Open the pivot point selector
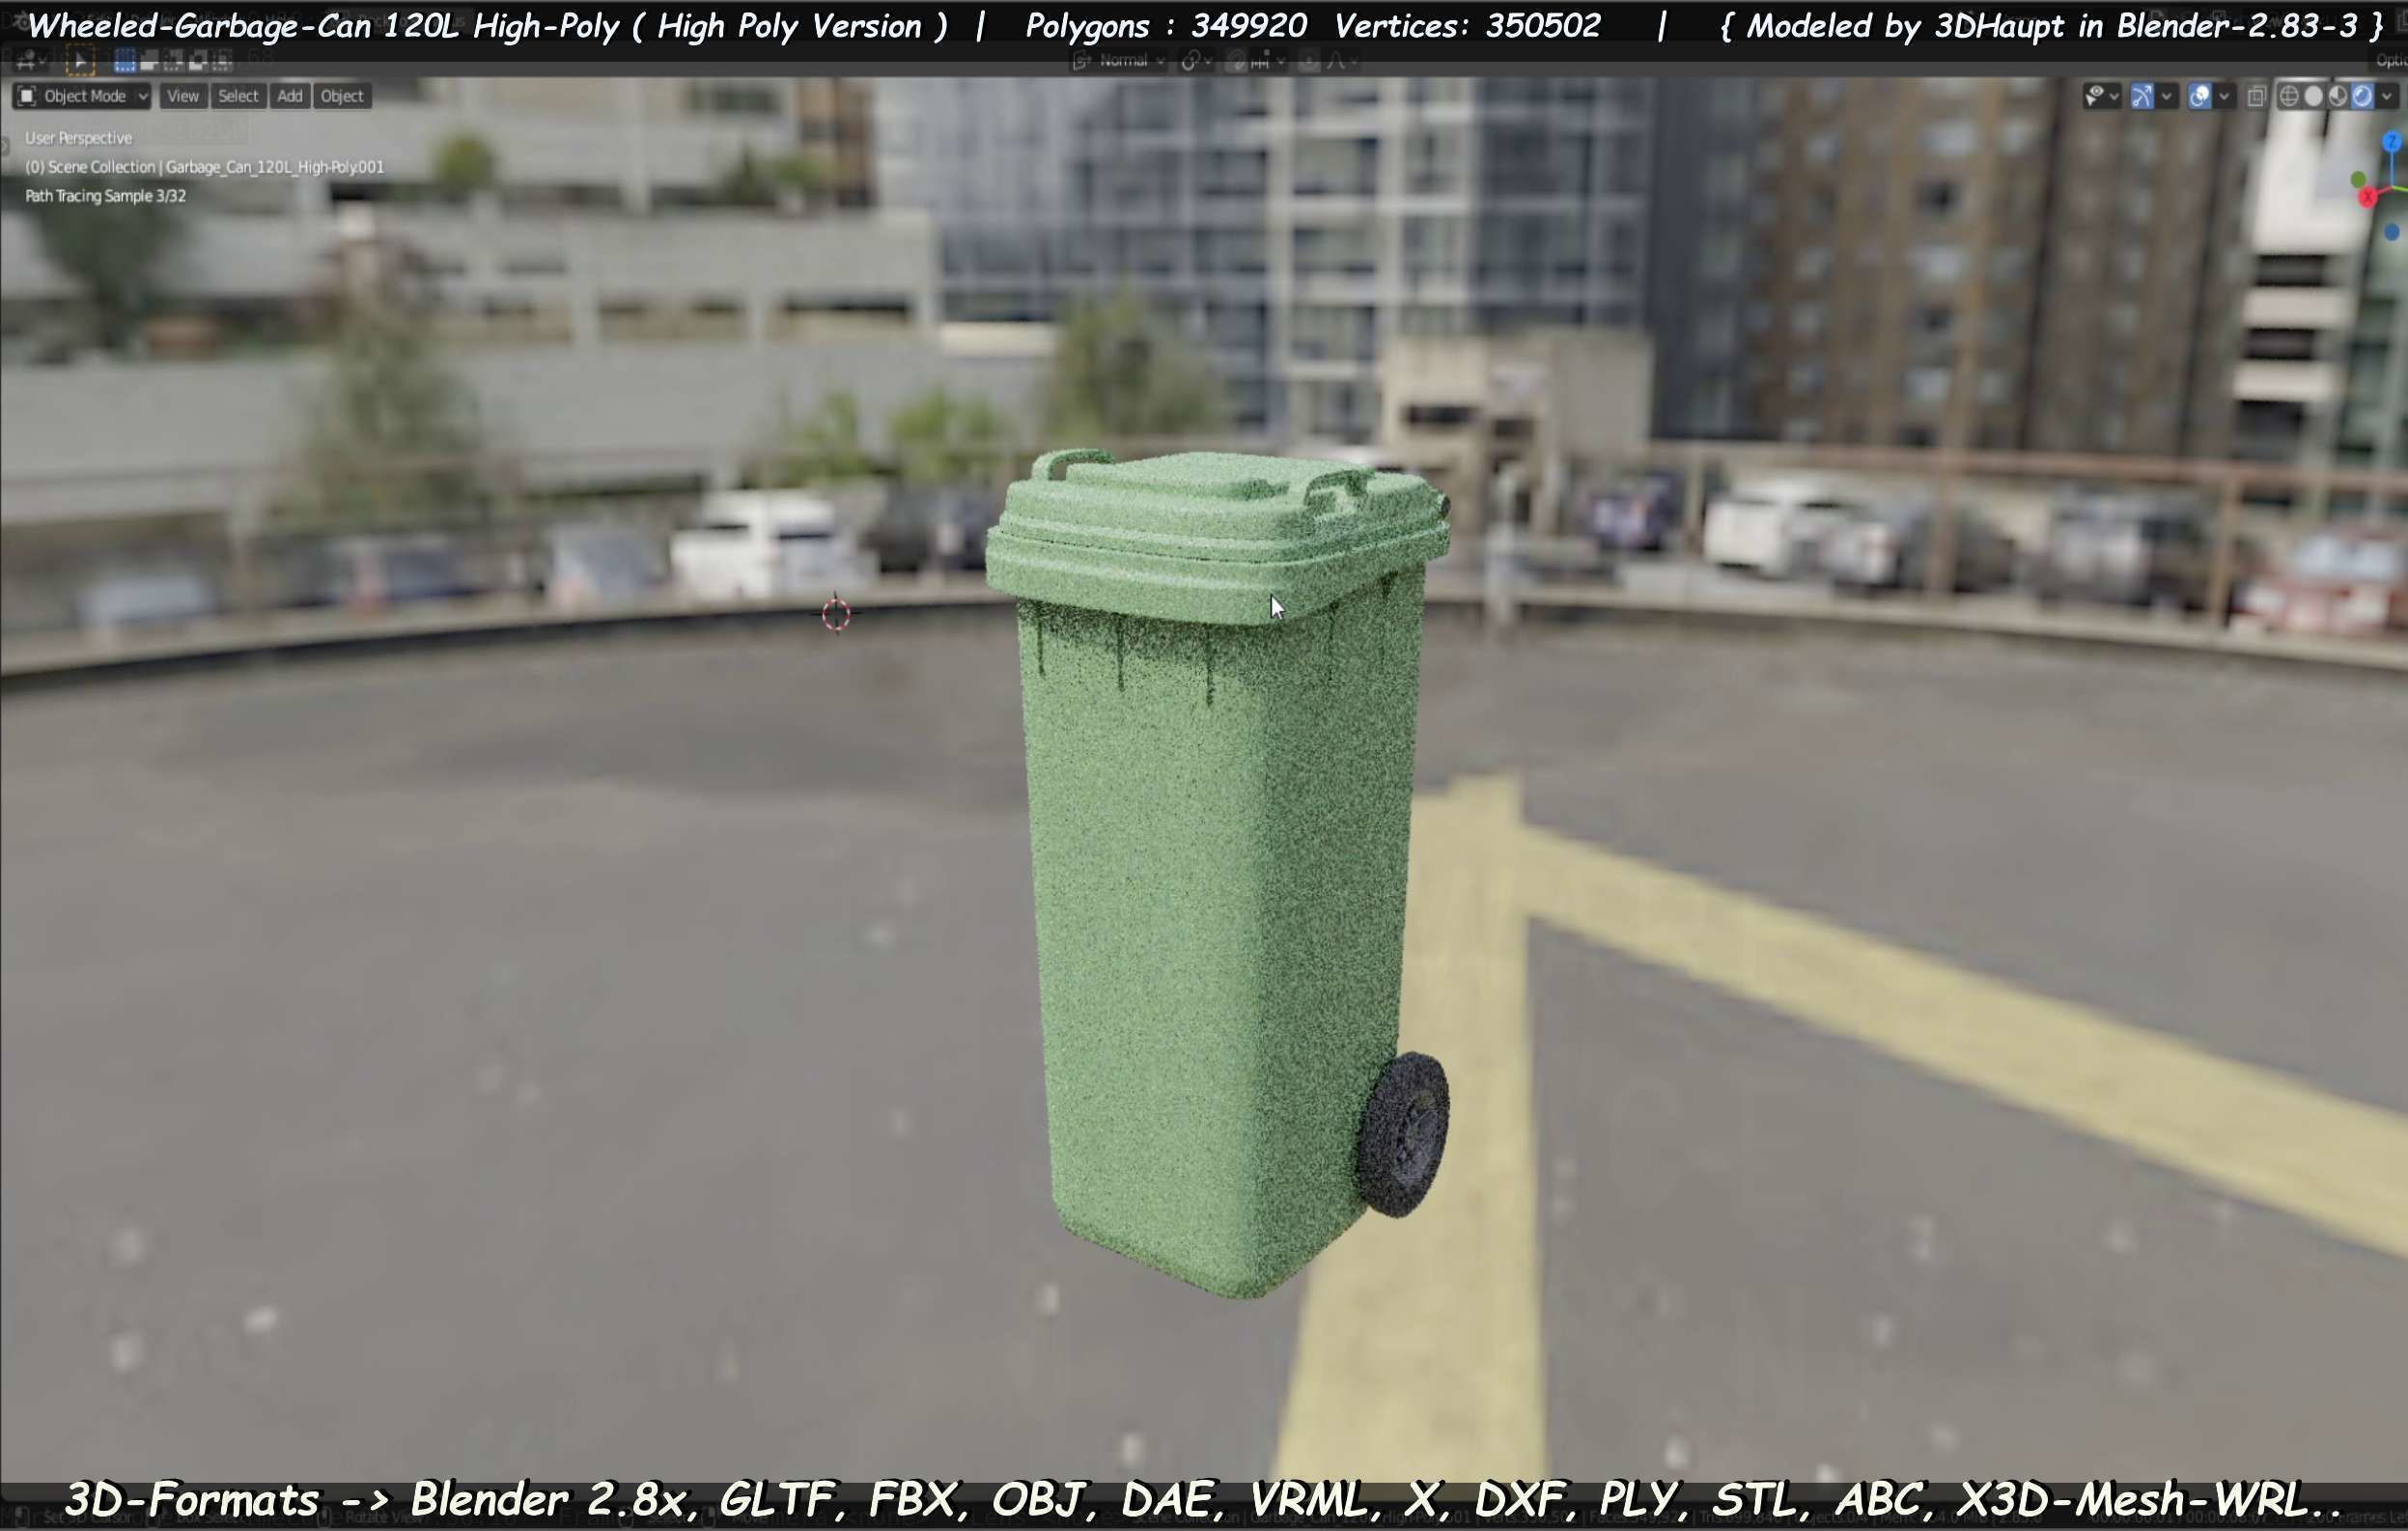2408x1531 pixels. [1196, 62]
